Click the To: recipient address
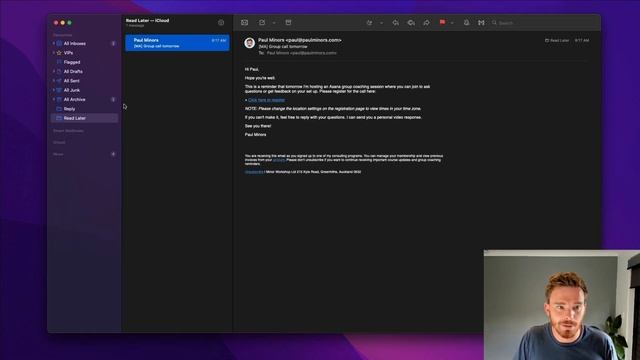This screenshot has height=360, width=640. click(x=302, y=53)
